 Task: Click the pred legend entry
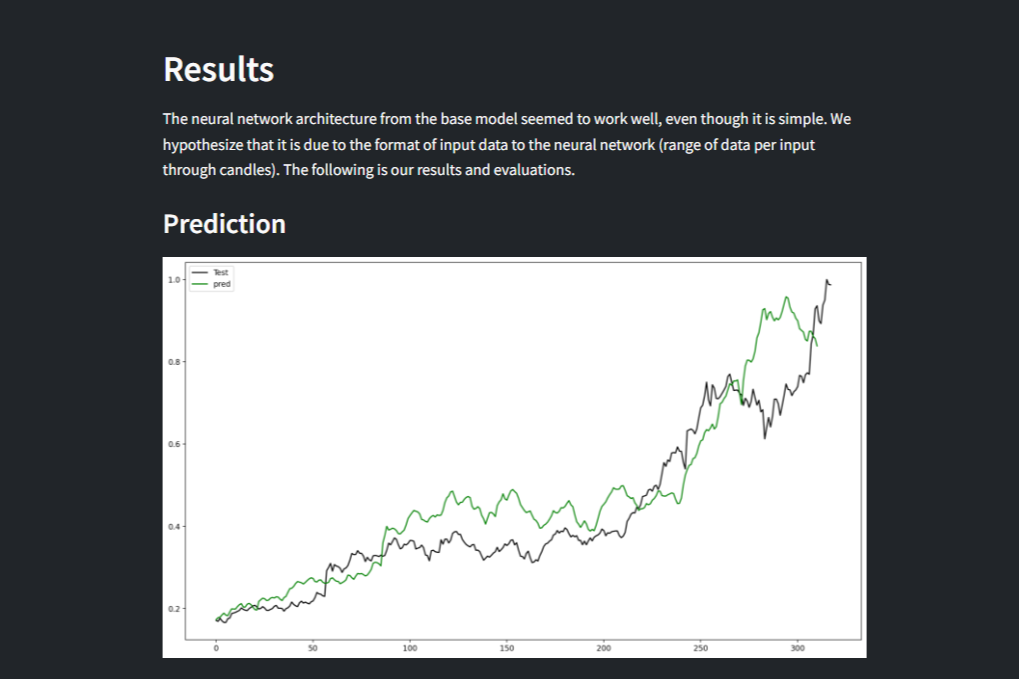(x=222, y=284)
